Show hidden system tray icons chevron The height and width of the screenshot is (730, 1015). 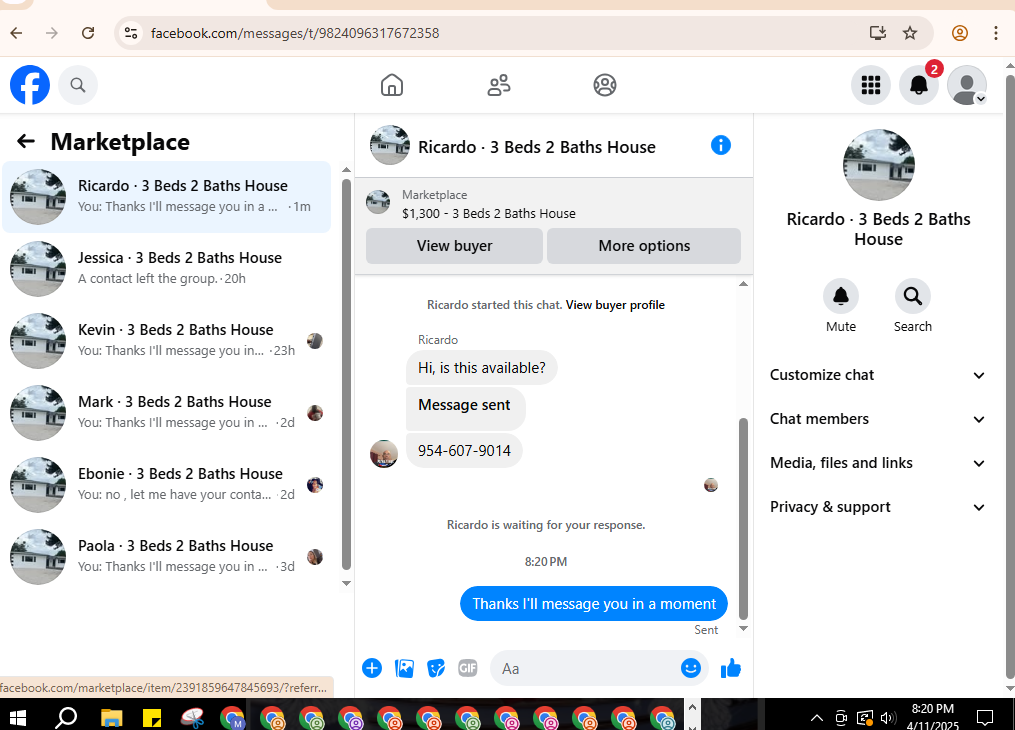point(817,717)
